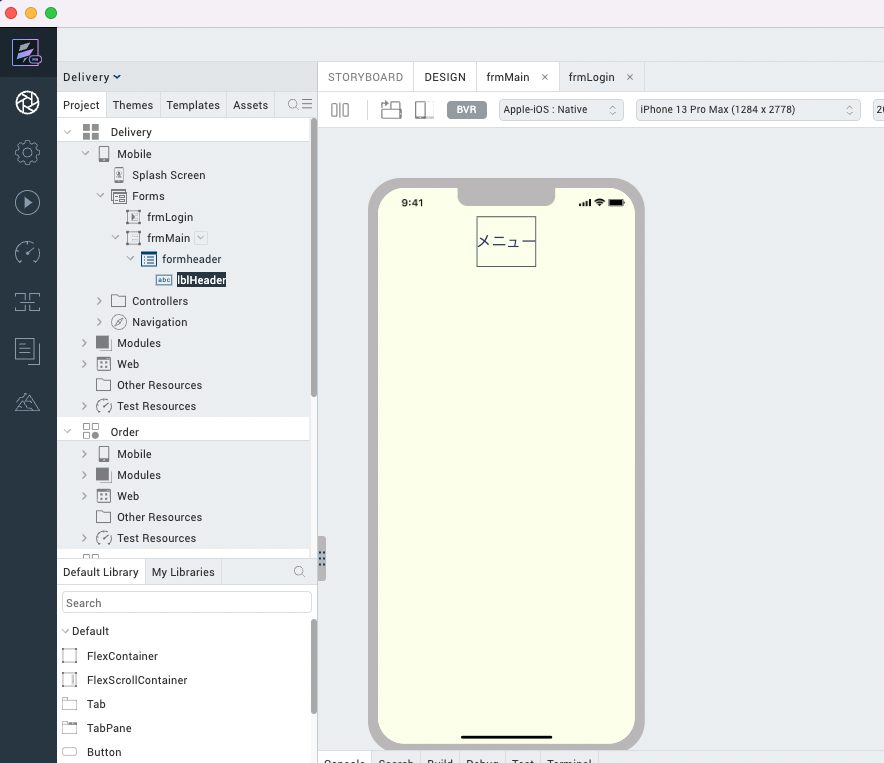The image size is (884, 763).
Task: Open the Delivery project dropdown
Action: pos(92,77)
